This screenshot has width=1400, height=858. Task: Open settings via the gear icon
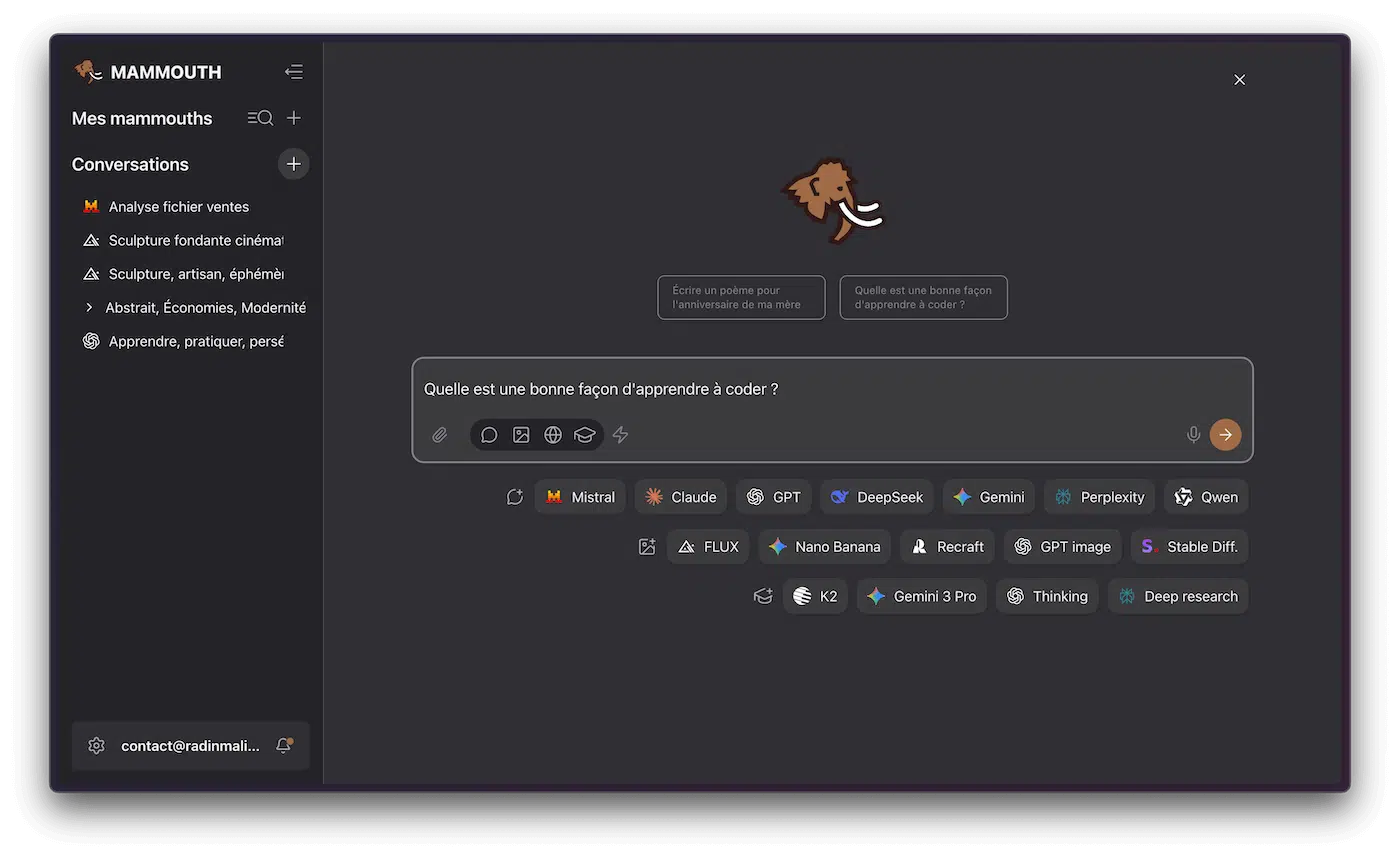tap(96, 745)
